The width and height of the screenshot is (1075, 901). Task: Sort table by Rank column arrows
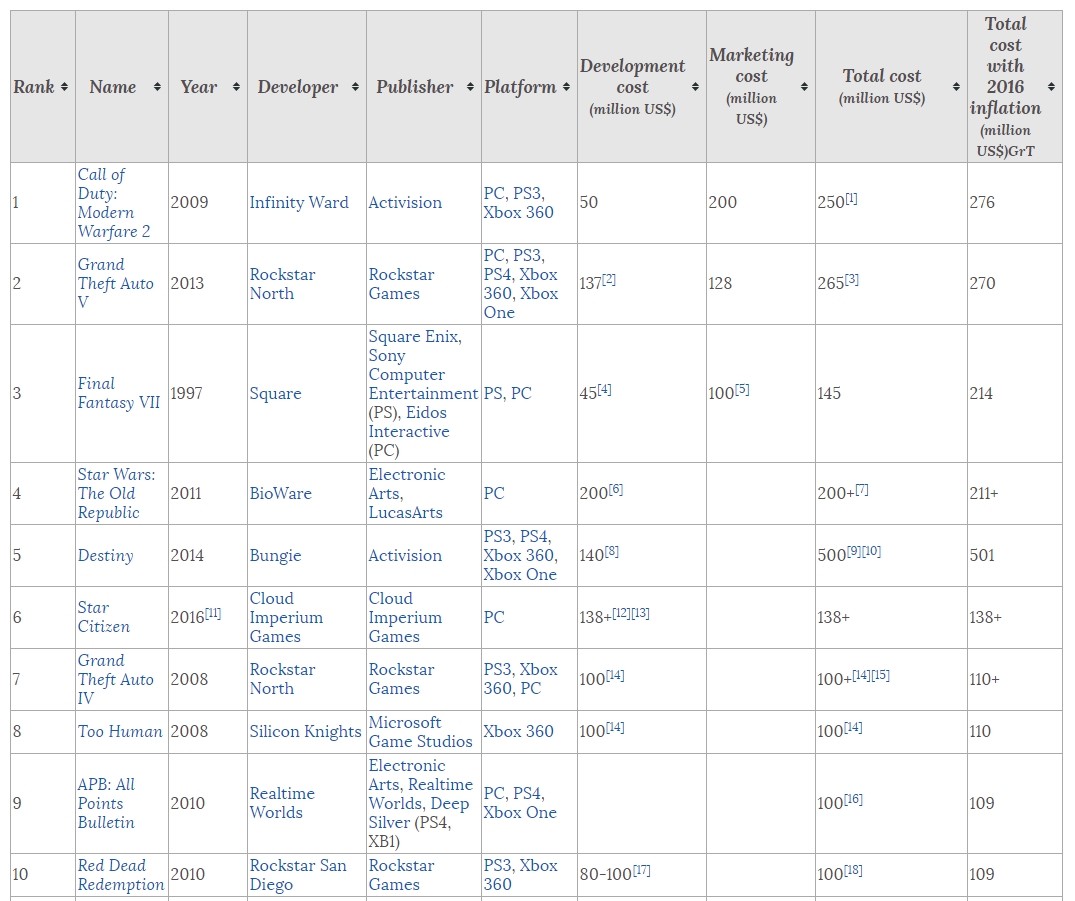64,87
